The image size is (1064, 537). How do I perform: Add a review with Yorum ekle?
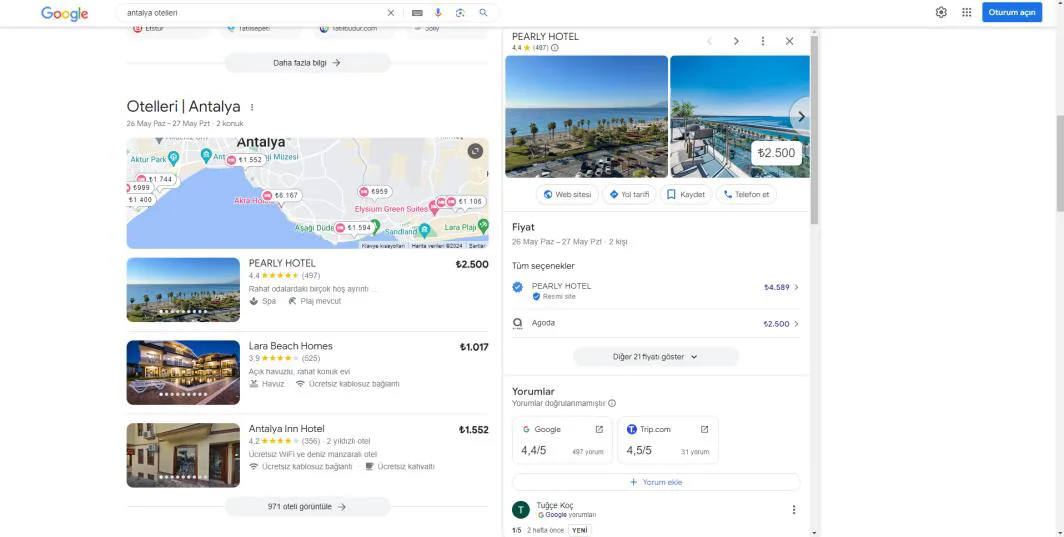click(656, 482)
